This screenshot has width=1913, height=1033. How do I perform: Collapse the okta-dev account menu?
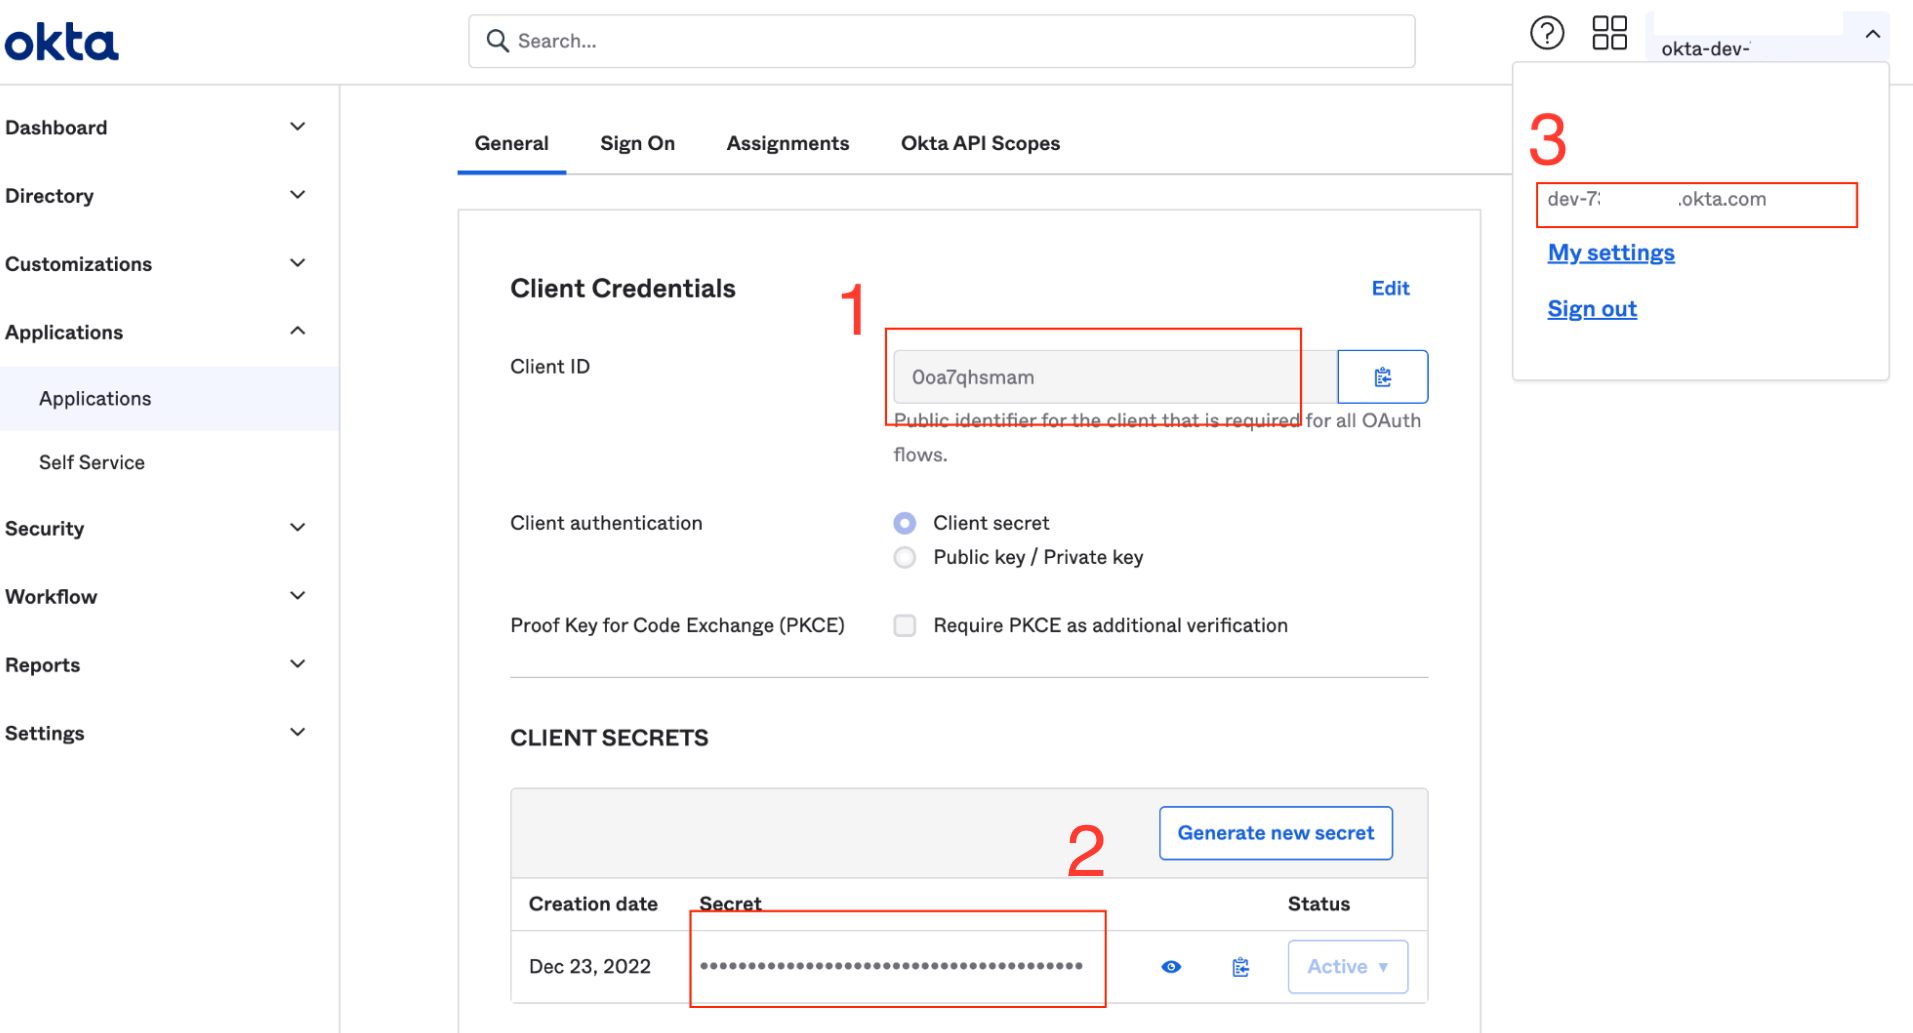[1872, 35]
